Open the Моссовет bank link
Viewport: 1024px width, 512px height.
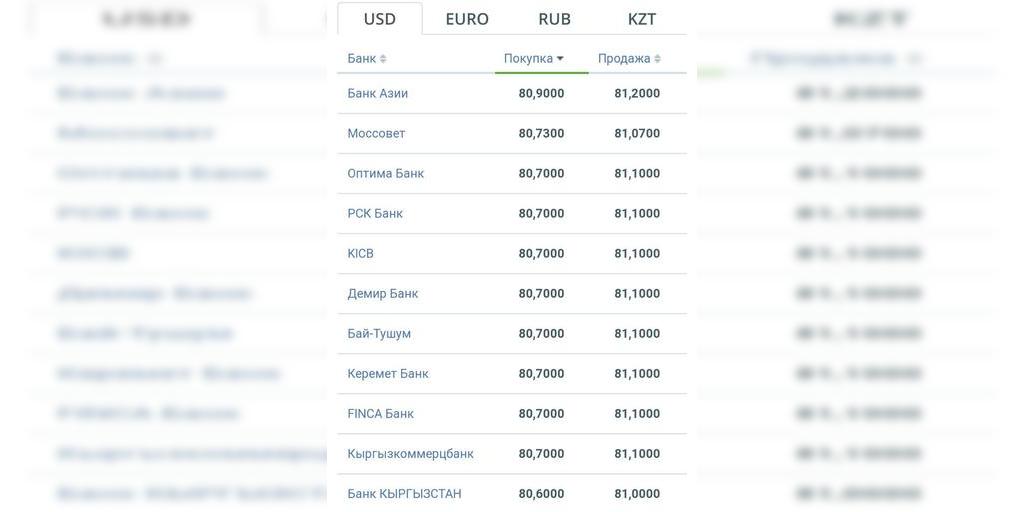coord(376,133)
